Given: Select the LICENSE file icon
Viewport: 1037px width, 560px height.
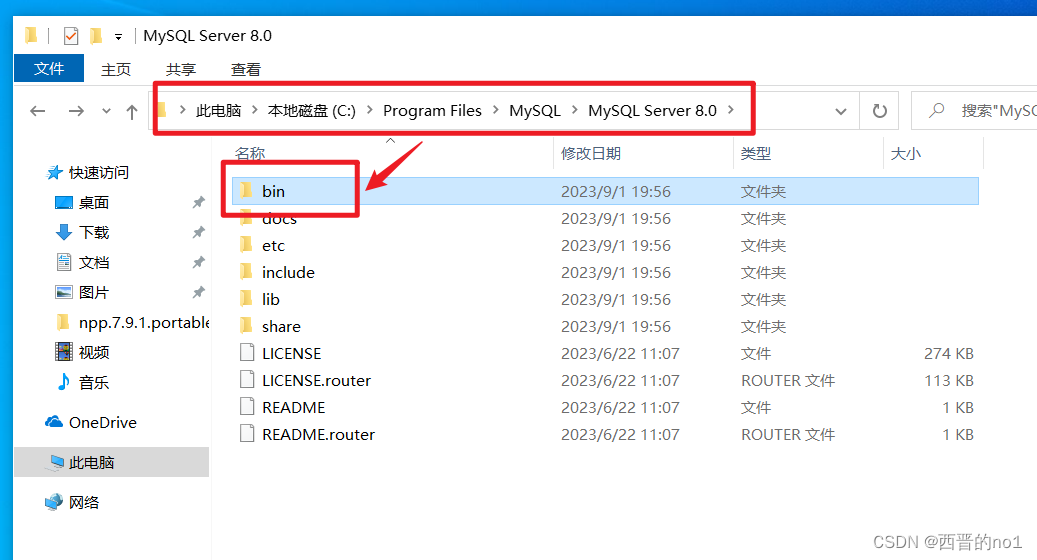Looking at the screenshot, I should pyautogui.click(x=247, y=353).
